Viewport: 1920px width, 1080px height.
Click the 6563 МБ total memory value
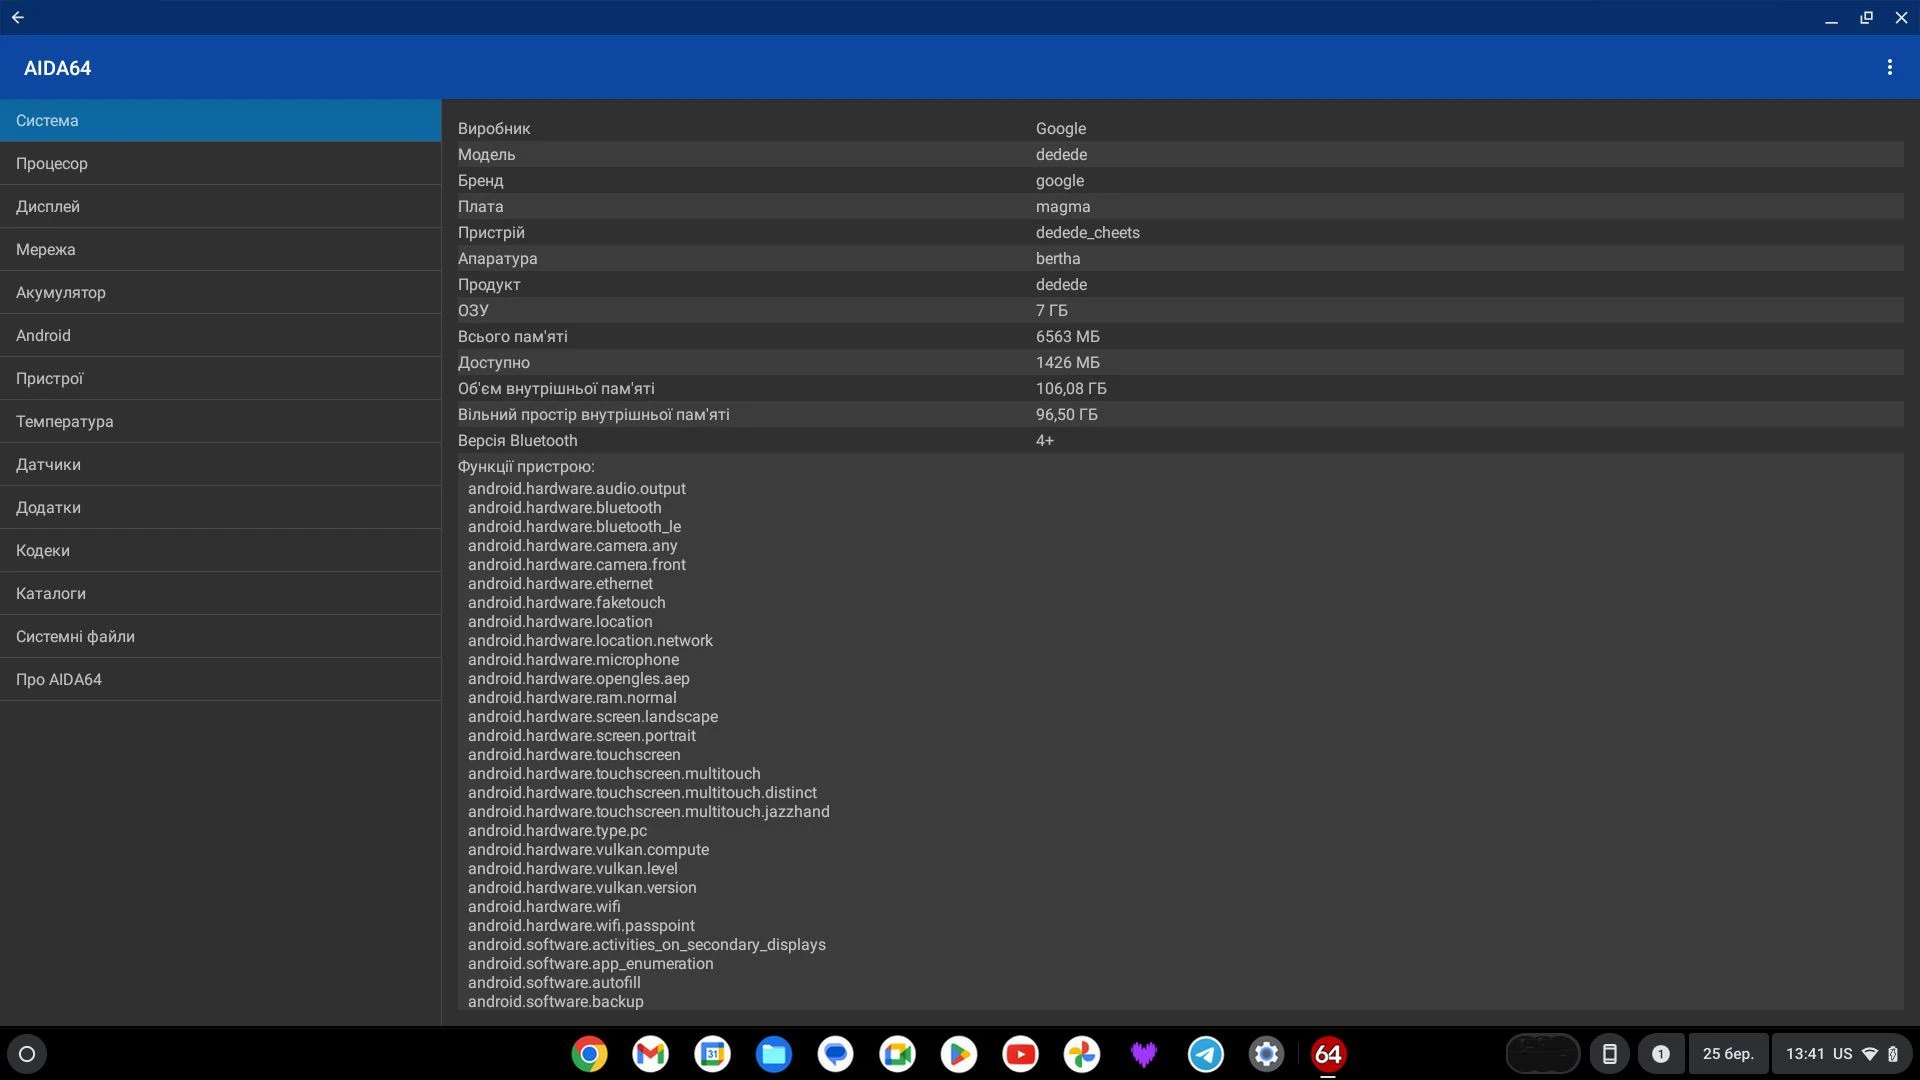[1067, 336]
